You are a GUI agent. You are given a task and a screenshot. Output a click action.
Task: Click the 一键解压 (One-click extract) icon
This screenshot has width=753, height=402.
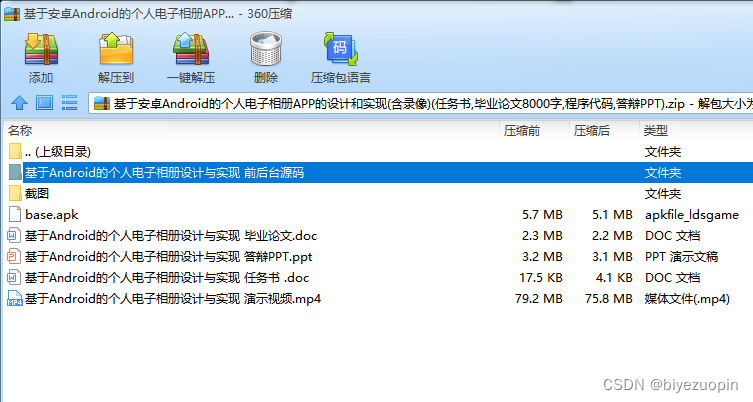[191, 49]
